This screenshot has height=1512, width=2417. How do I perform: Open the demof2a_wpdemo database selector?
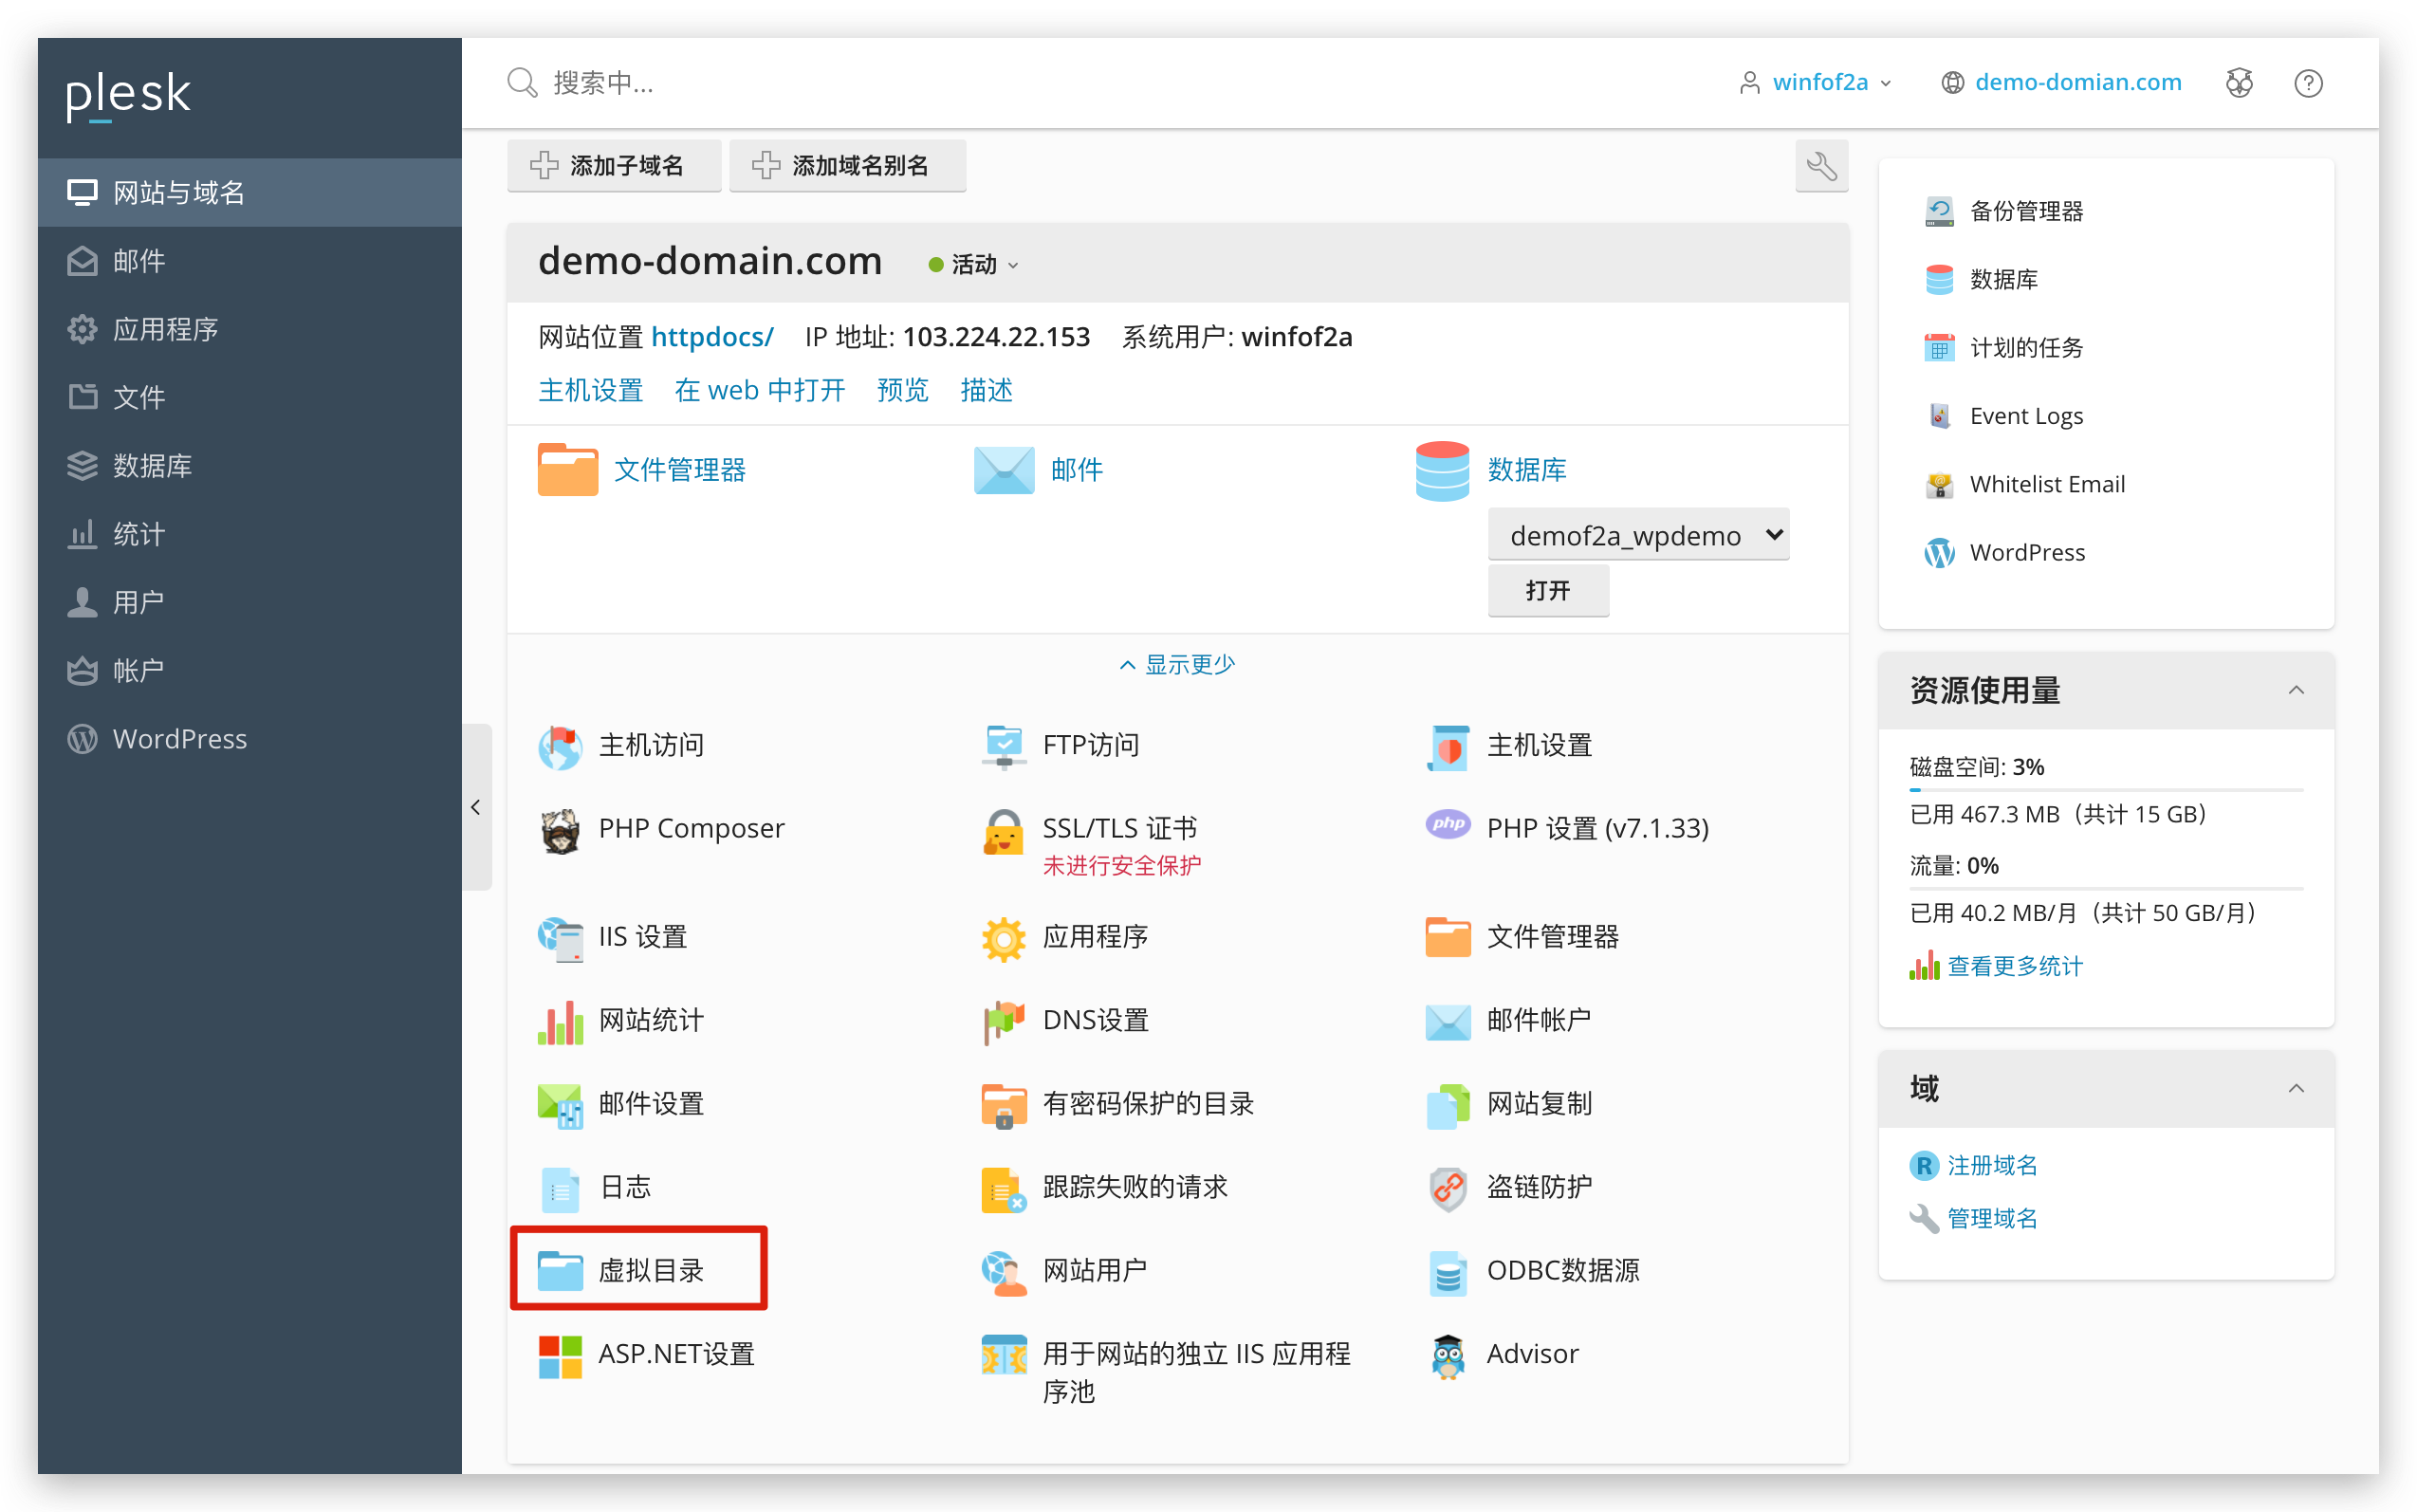pos(1637,536)
